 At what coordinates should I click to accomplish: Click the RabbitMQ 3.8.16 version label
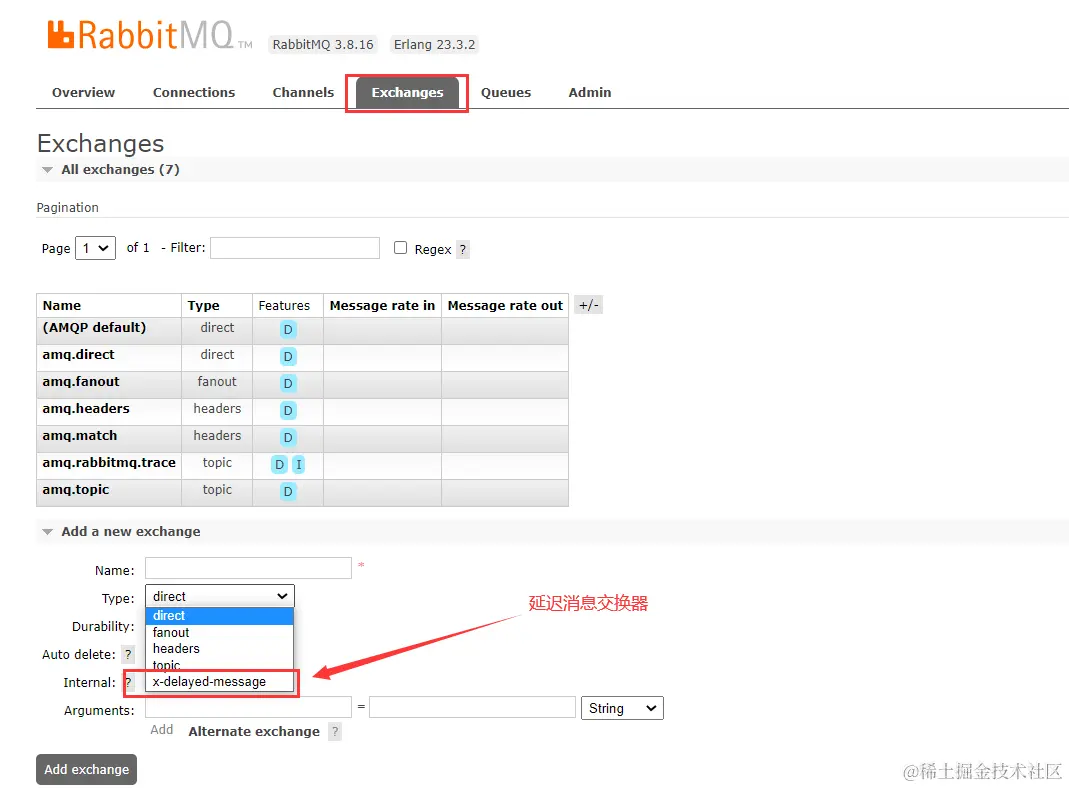tap(323, 44)
